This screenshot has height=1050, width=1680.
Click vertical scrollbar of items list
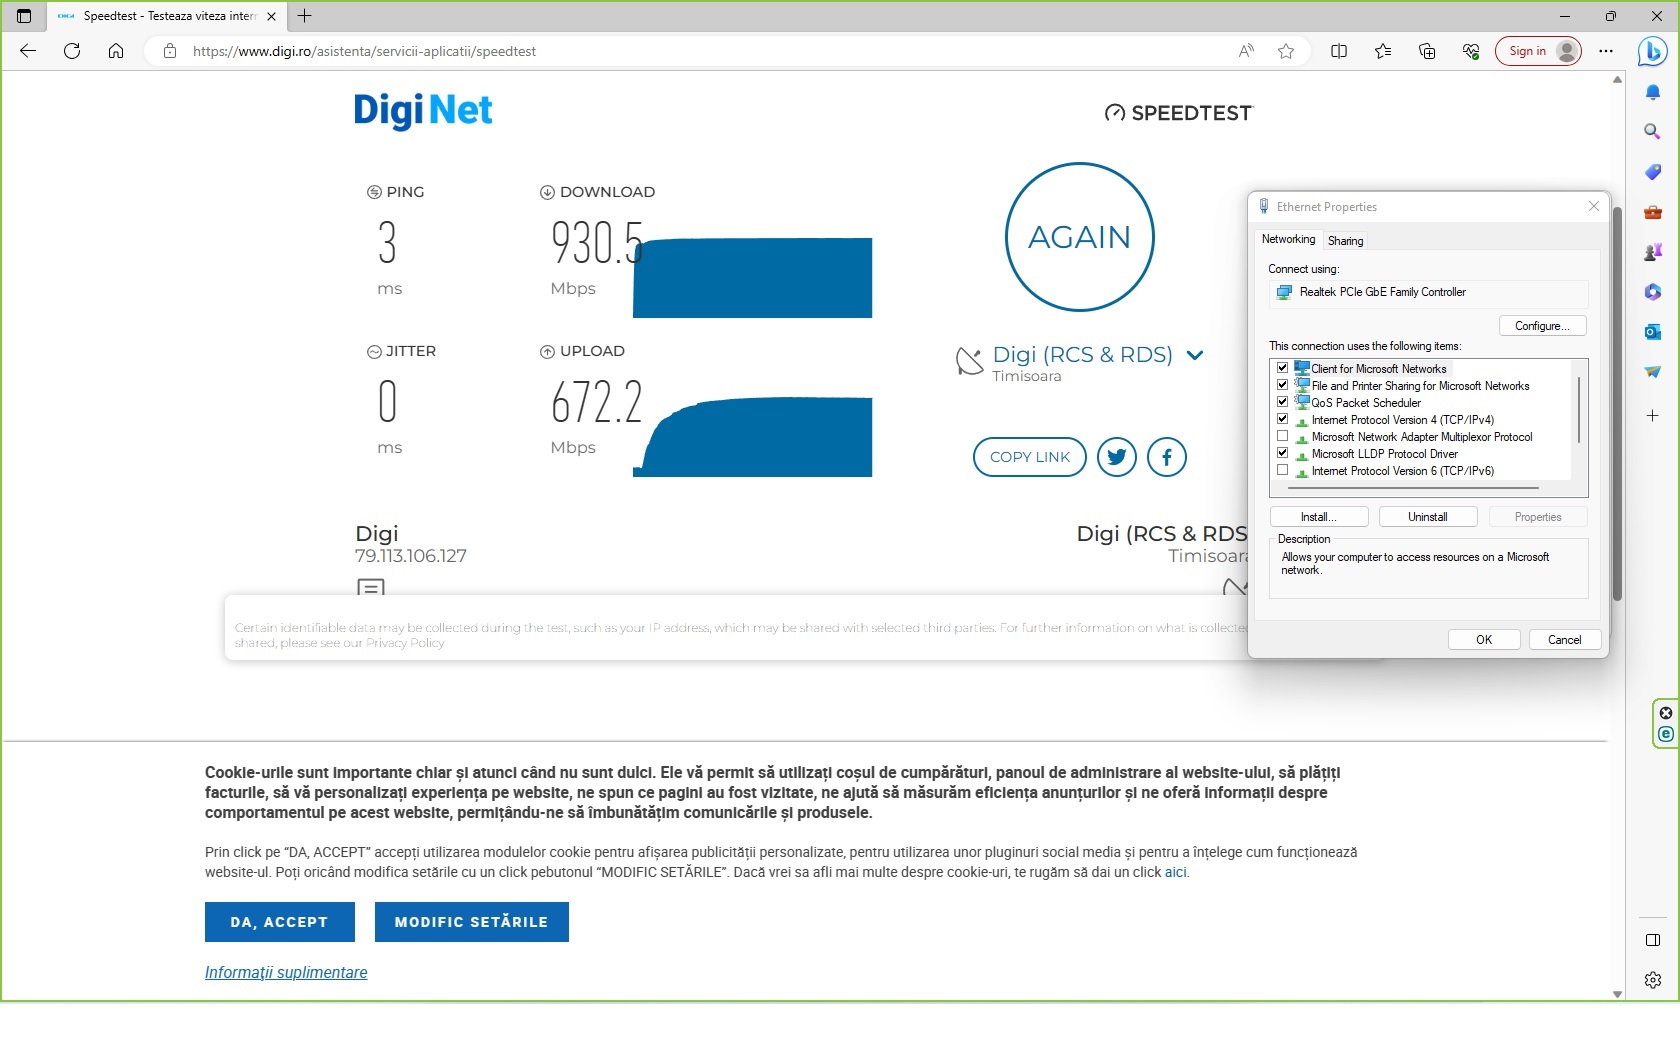point(1580,410)
